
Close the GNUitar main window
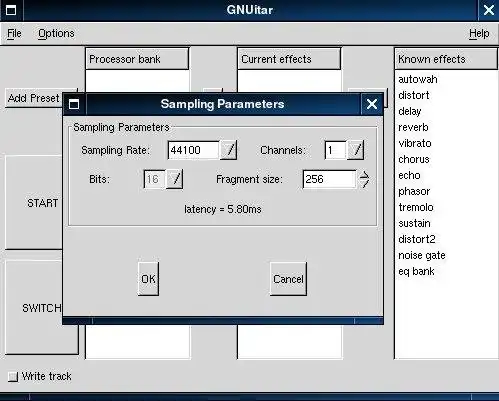tap(489, 10)
